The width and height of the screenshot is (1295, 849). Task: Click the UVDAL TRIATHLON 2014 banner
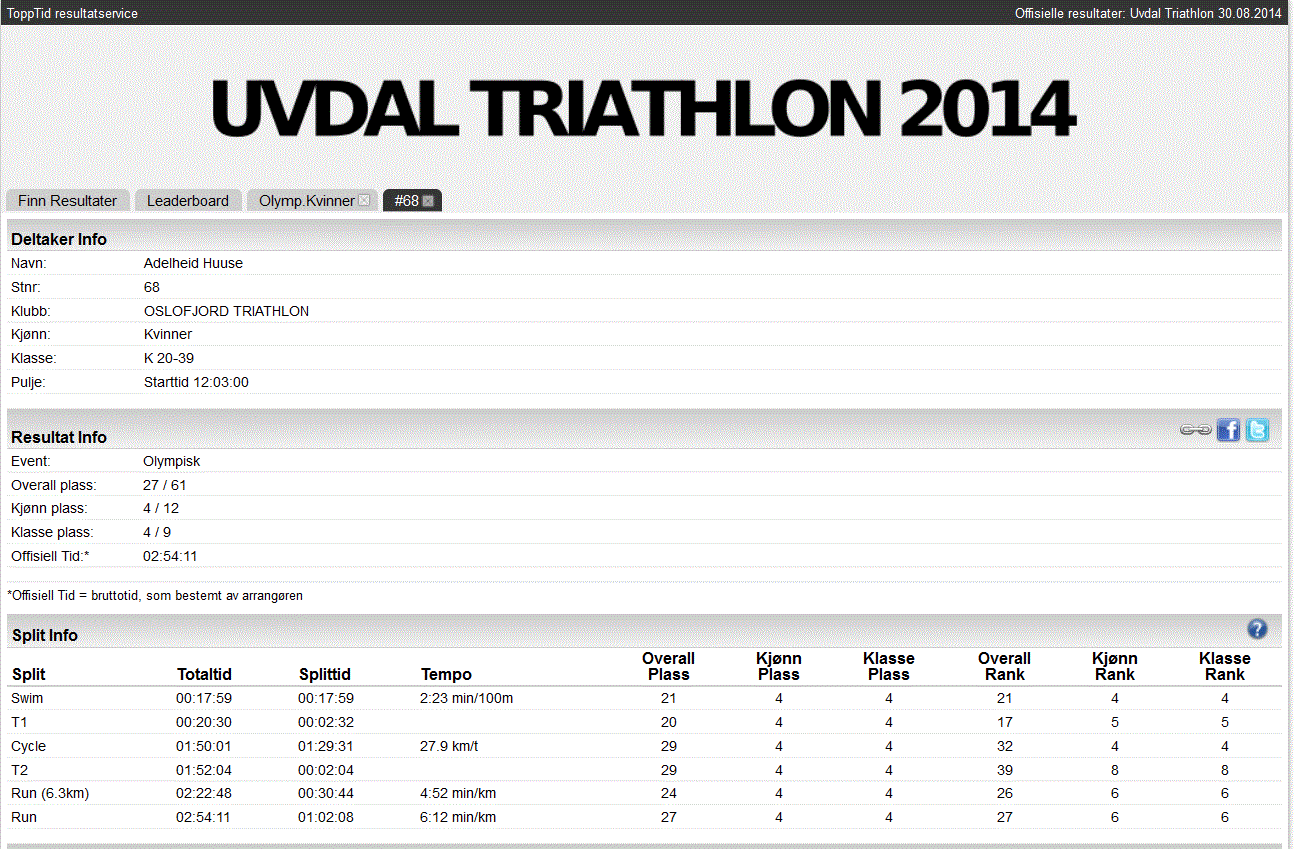click(x=643, y=108)
